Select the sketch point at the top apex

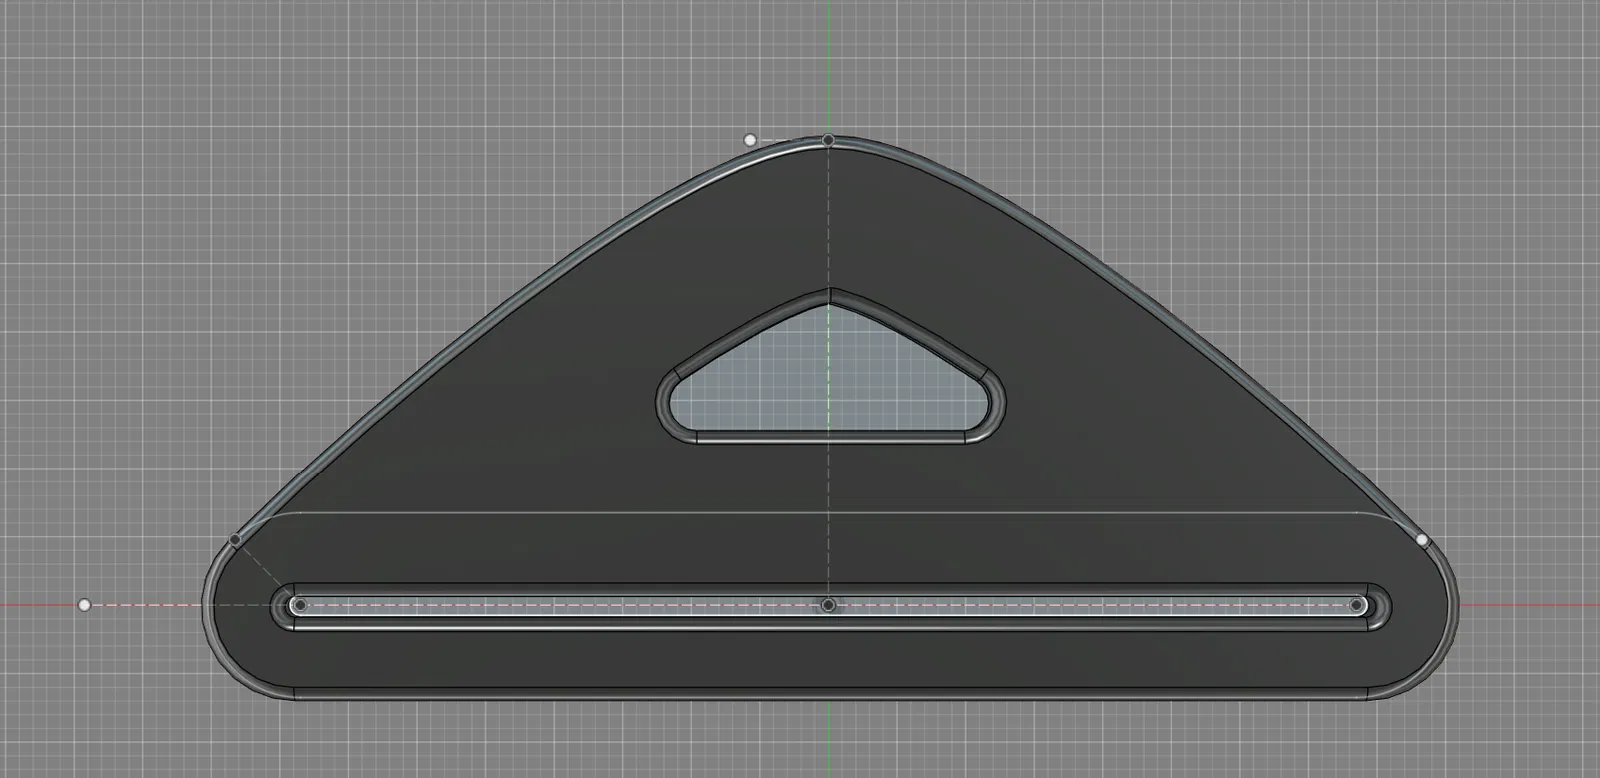click(x=828, y=140)
